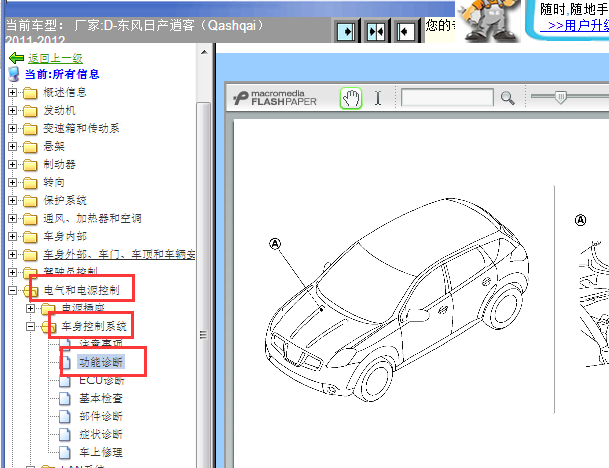Click the tree panel scroll-up arrow
This screenshot has width=609, height=468.
tap(204, 52)
